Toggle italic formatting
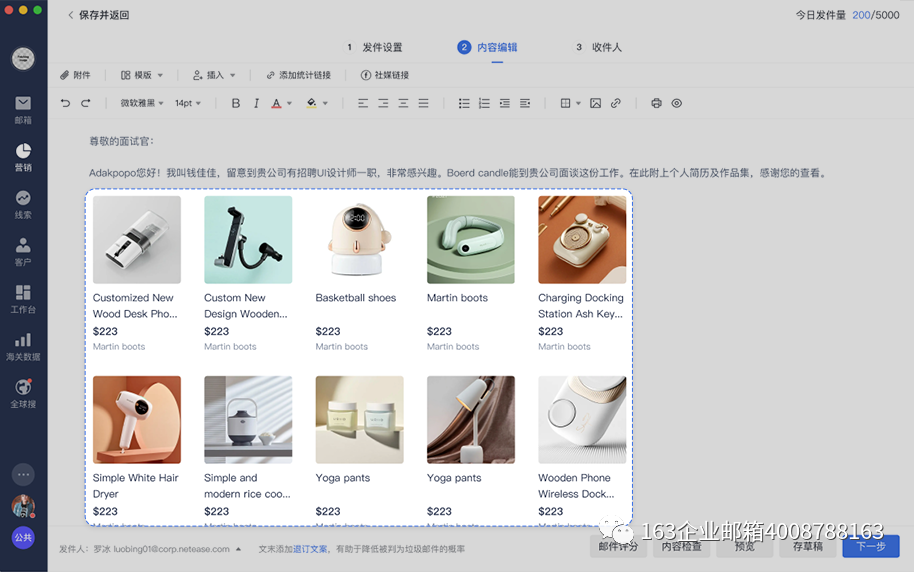914x572 pixels. coord(256,103)
